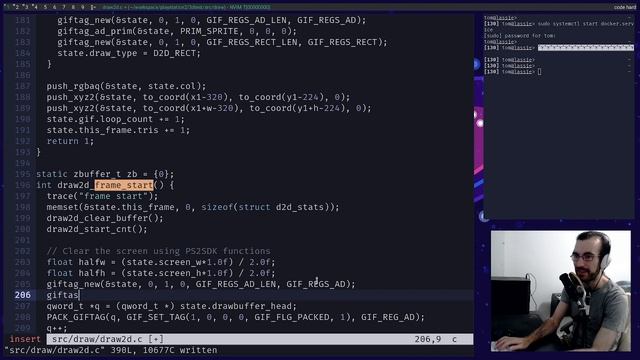Switch to workspace 9 in the top bar
The image size is (640, 360).
[x=82, y=7]
